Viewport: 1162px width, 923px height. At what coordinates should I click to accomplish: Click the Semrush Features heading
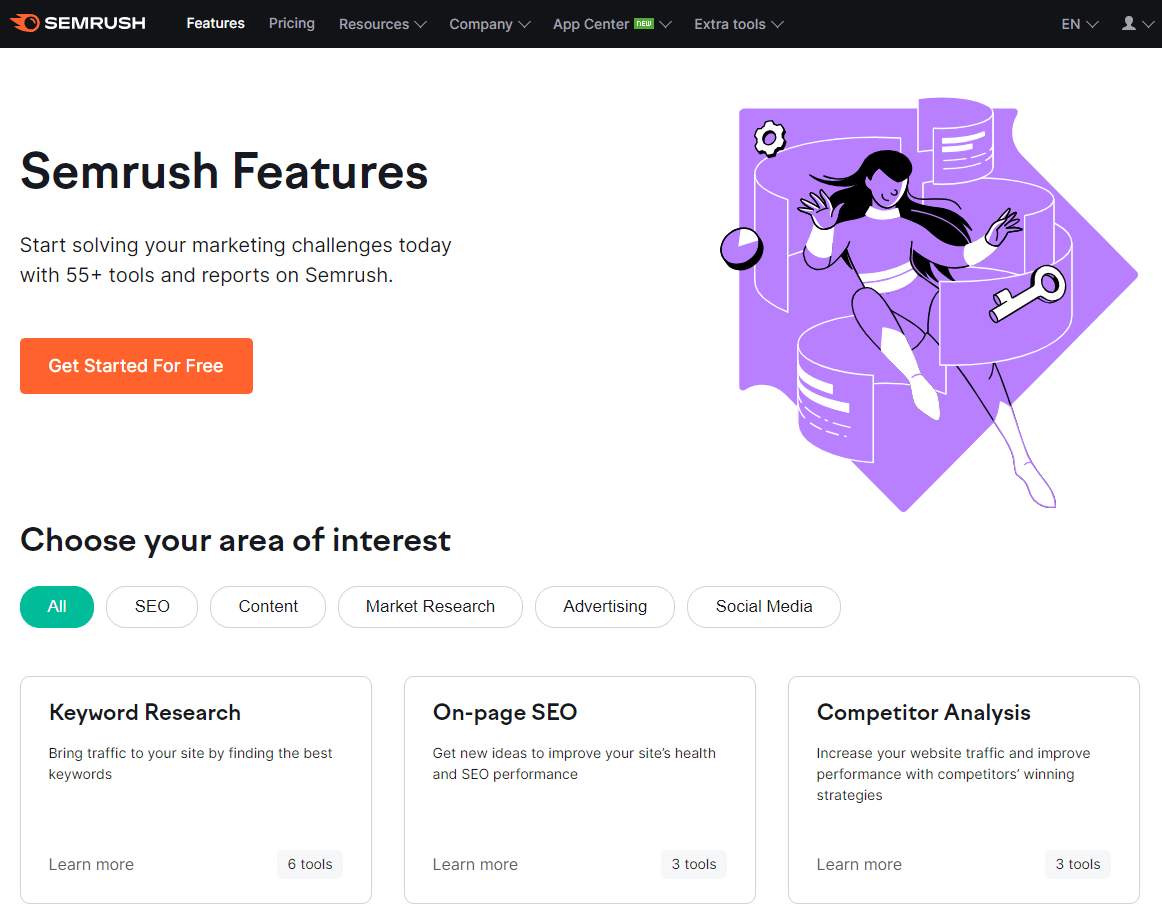coord(224,171)
